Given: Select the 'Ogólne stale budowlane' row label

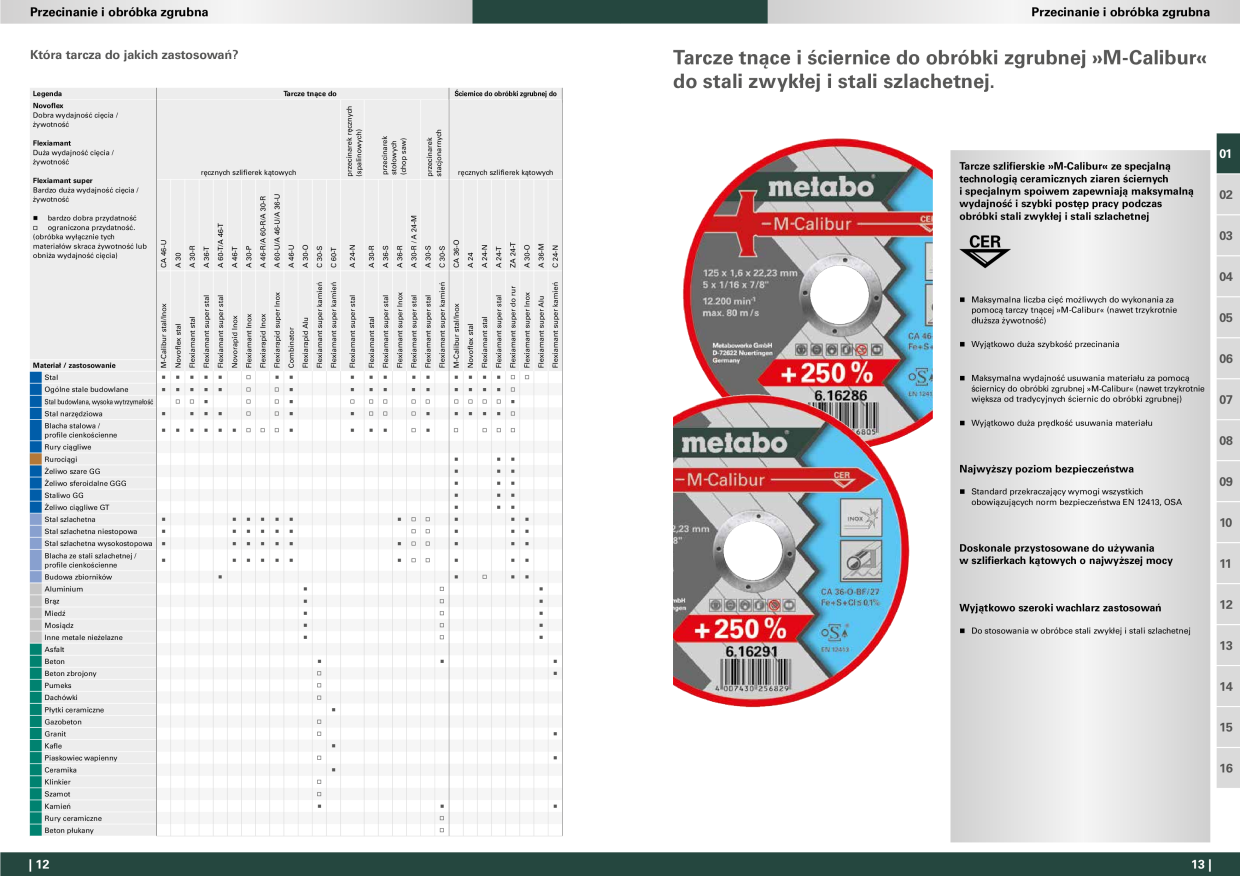Looking at the screenshot, I should (86, 389).
